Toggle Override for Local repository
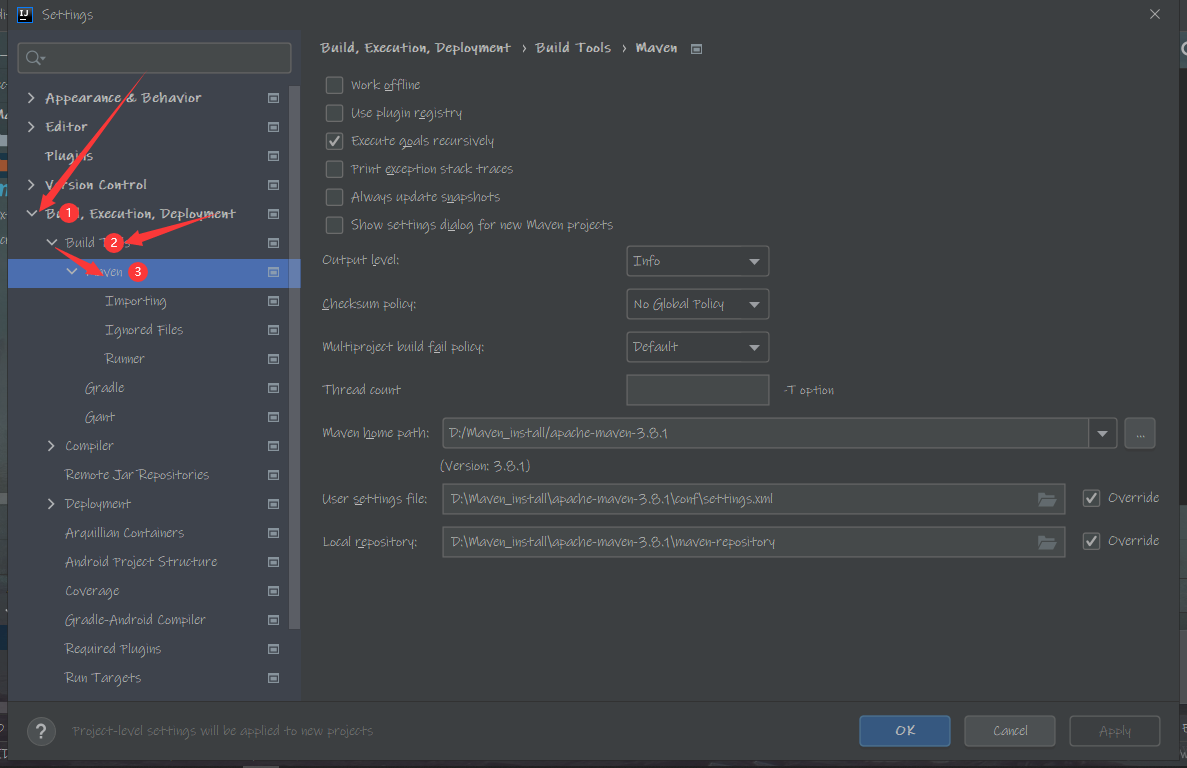Viewport: 1187px width, 768px height. (1091, 541)
